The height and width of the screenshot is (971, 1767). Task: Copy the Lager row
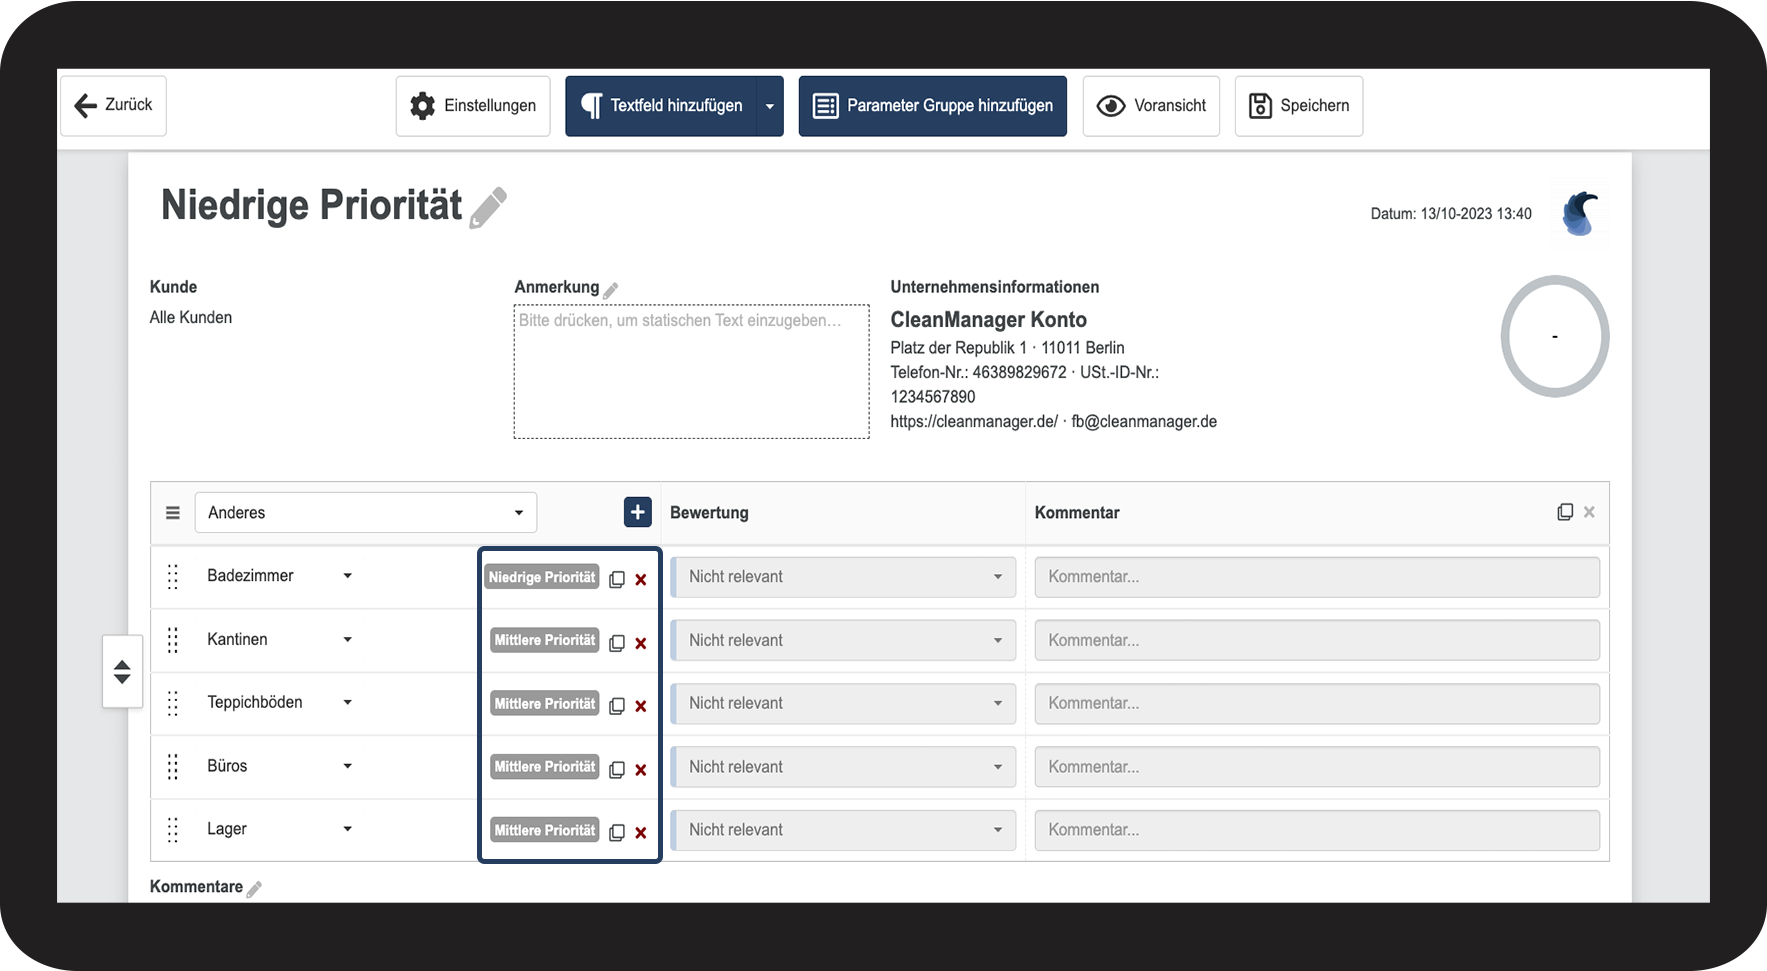tap(617, 833)
